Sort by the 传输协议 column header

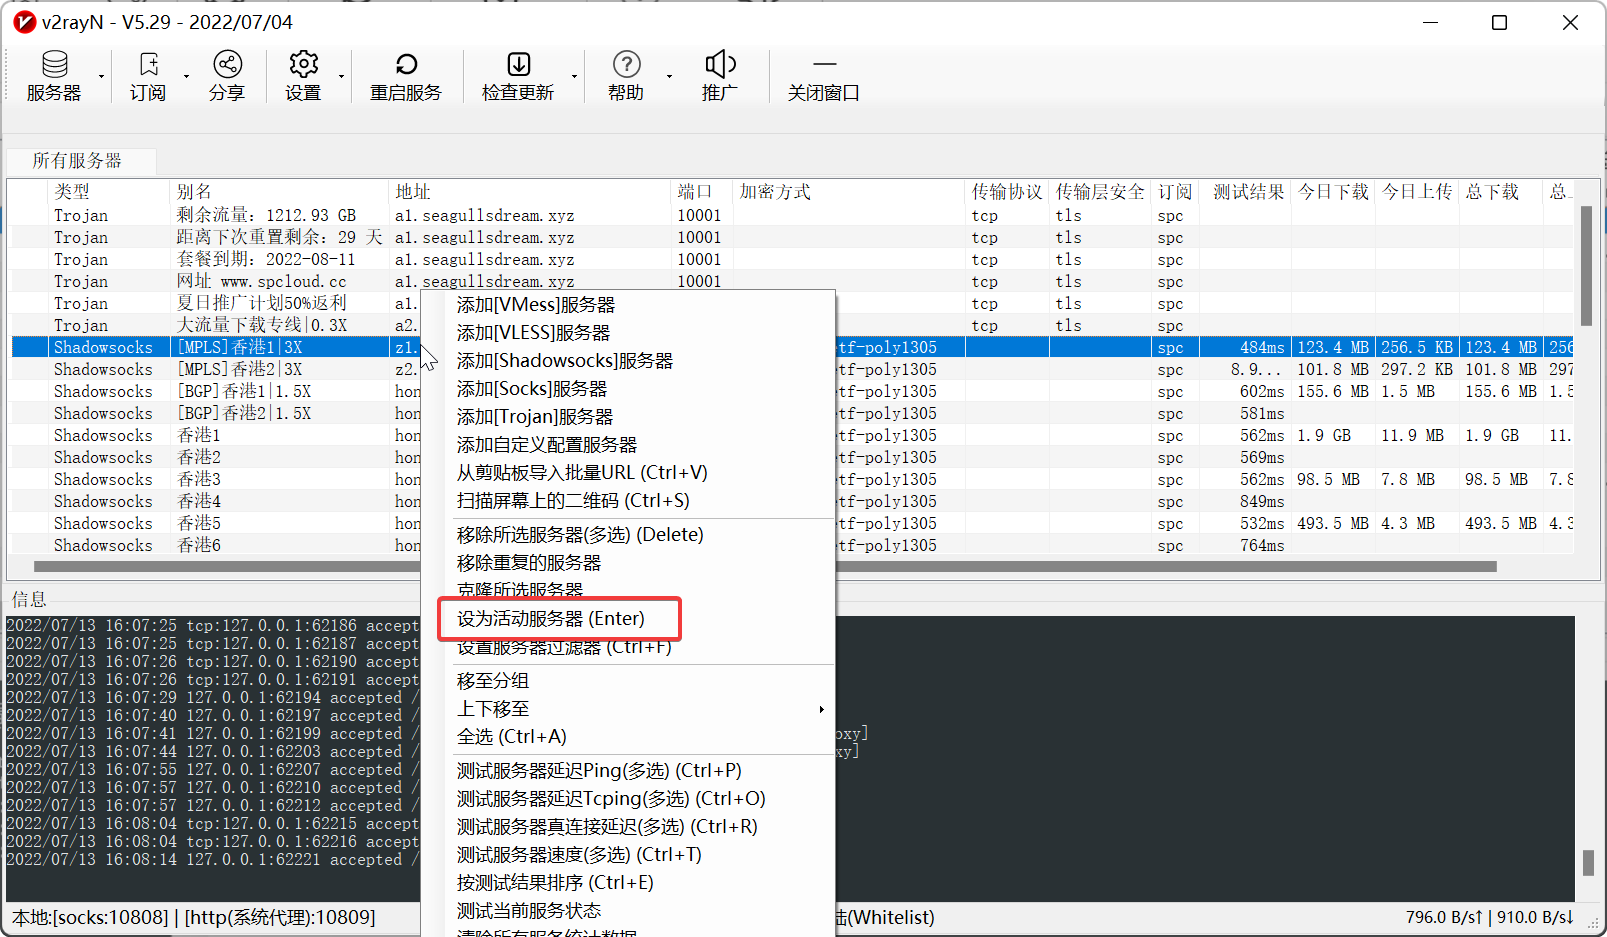tap(1007, 192)
